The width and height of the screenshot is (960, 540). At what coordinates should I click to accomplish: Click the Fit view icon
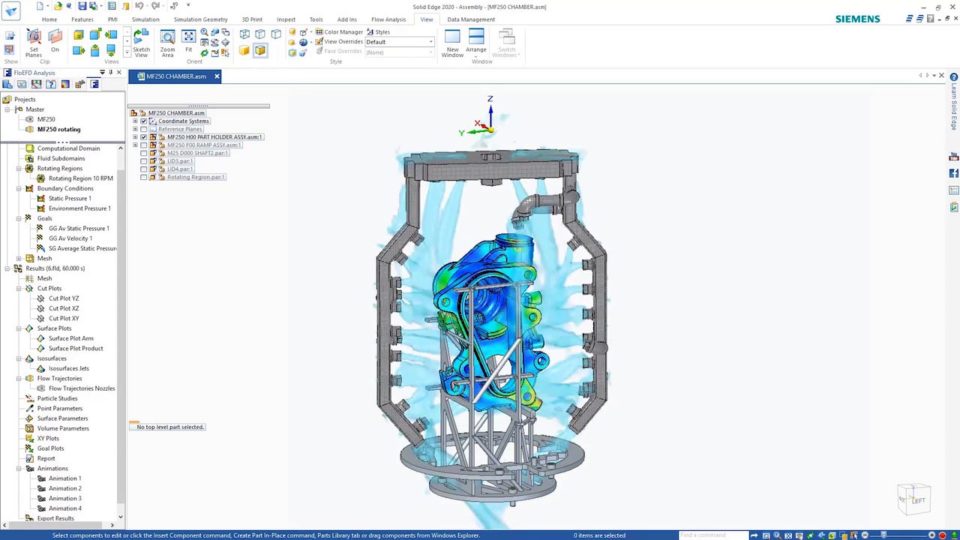point(189,41)
